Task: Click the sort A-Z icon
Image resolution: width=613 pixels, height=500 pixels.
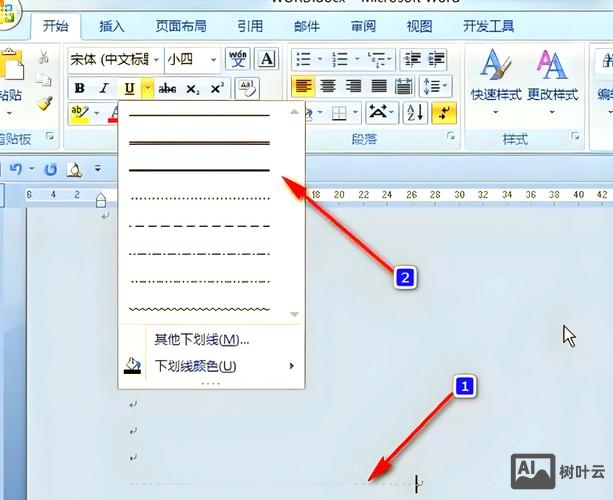Action: tap(415, 113)
